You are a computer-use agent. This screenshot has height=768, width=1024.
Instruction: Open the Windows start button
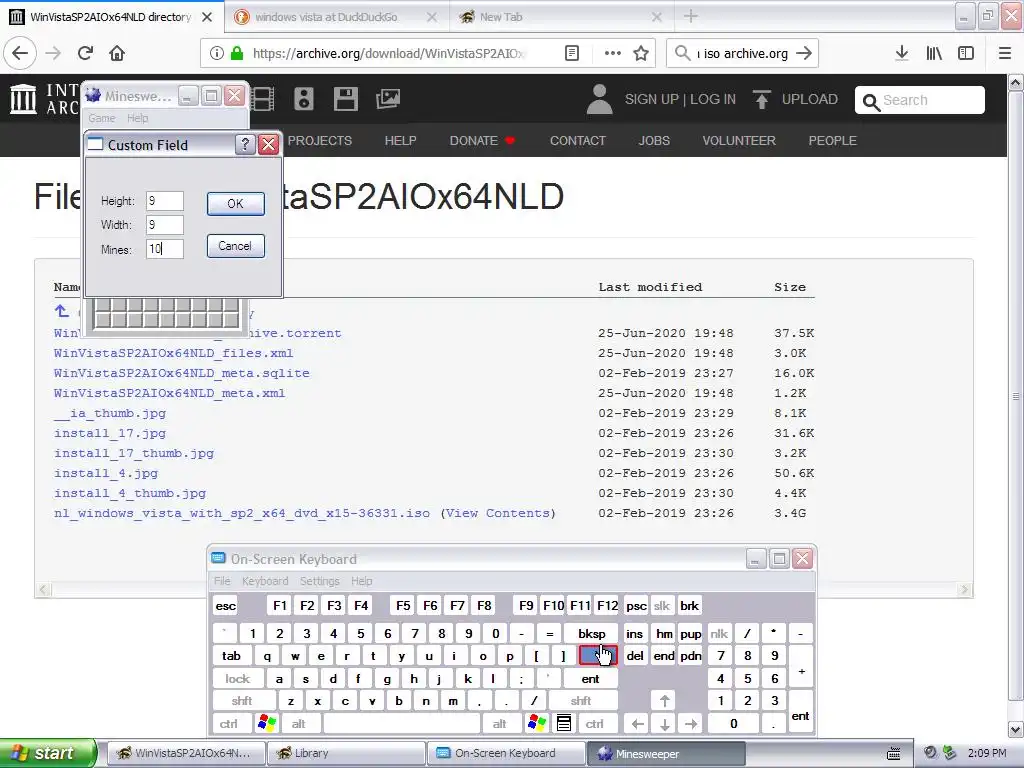pos(48,753)
